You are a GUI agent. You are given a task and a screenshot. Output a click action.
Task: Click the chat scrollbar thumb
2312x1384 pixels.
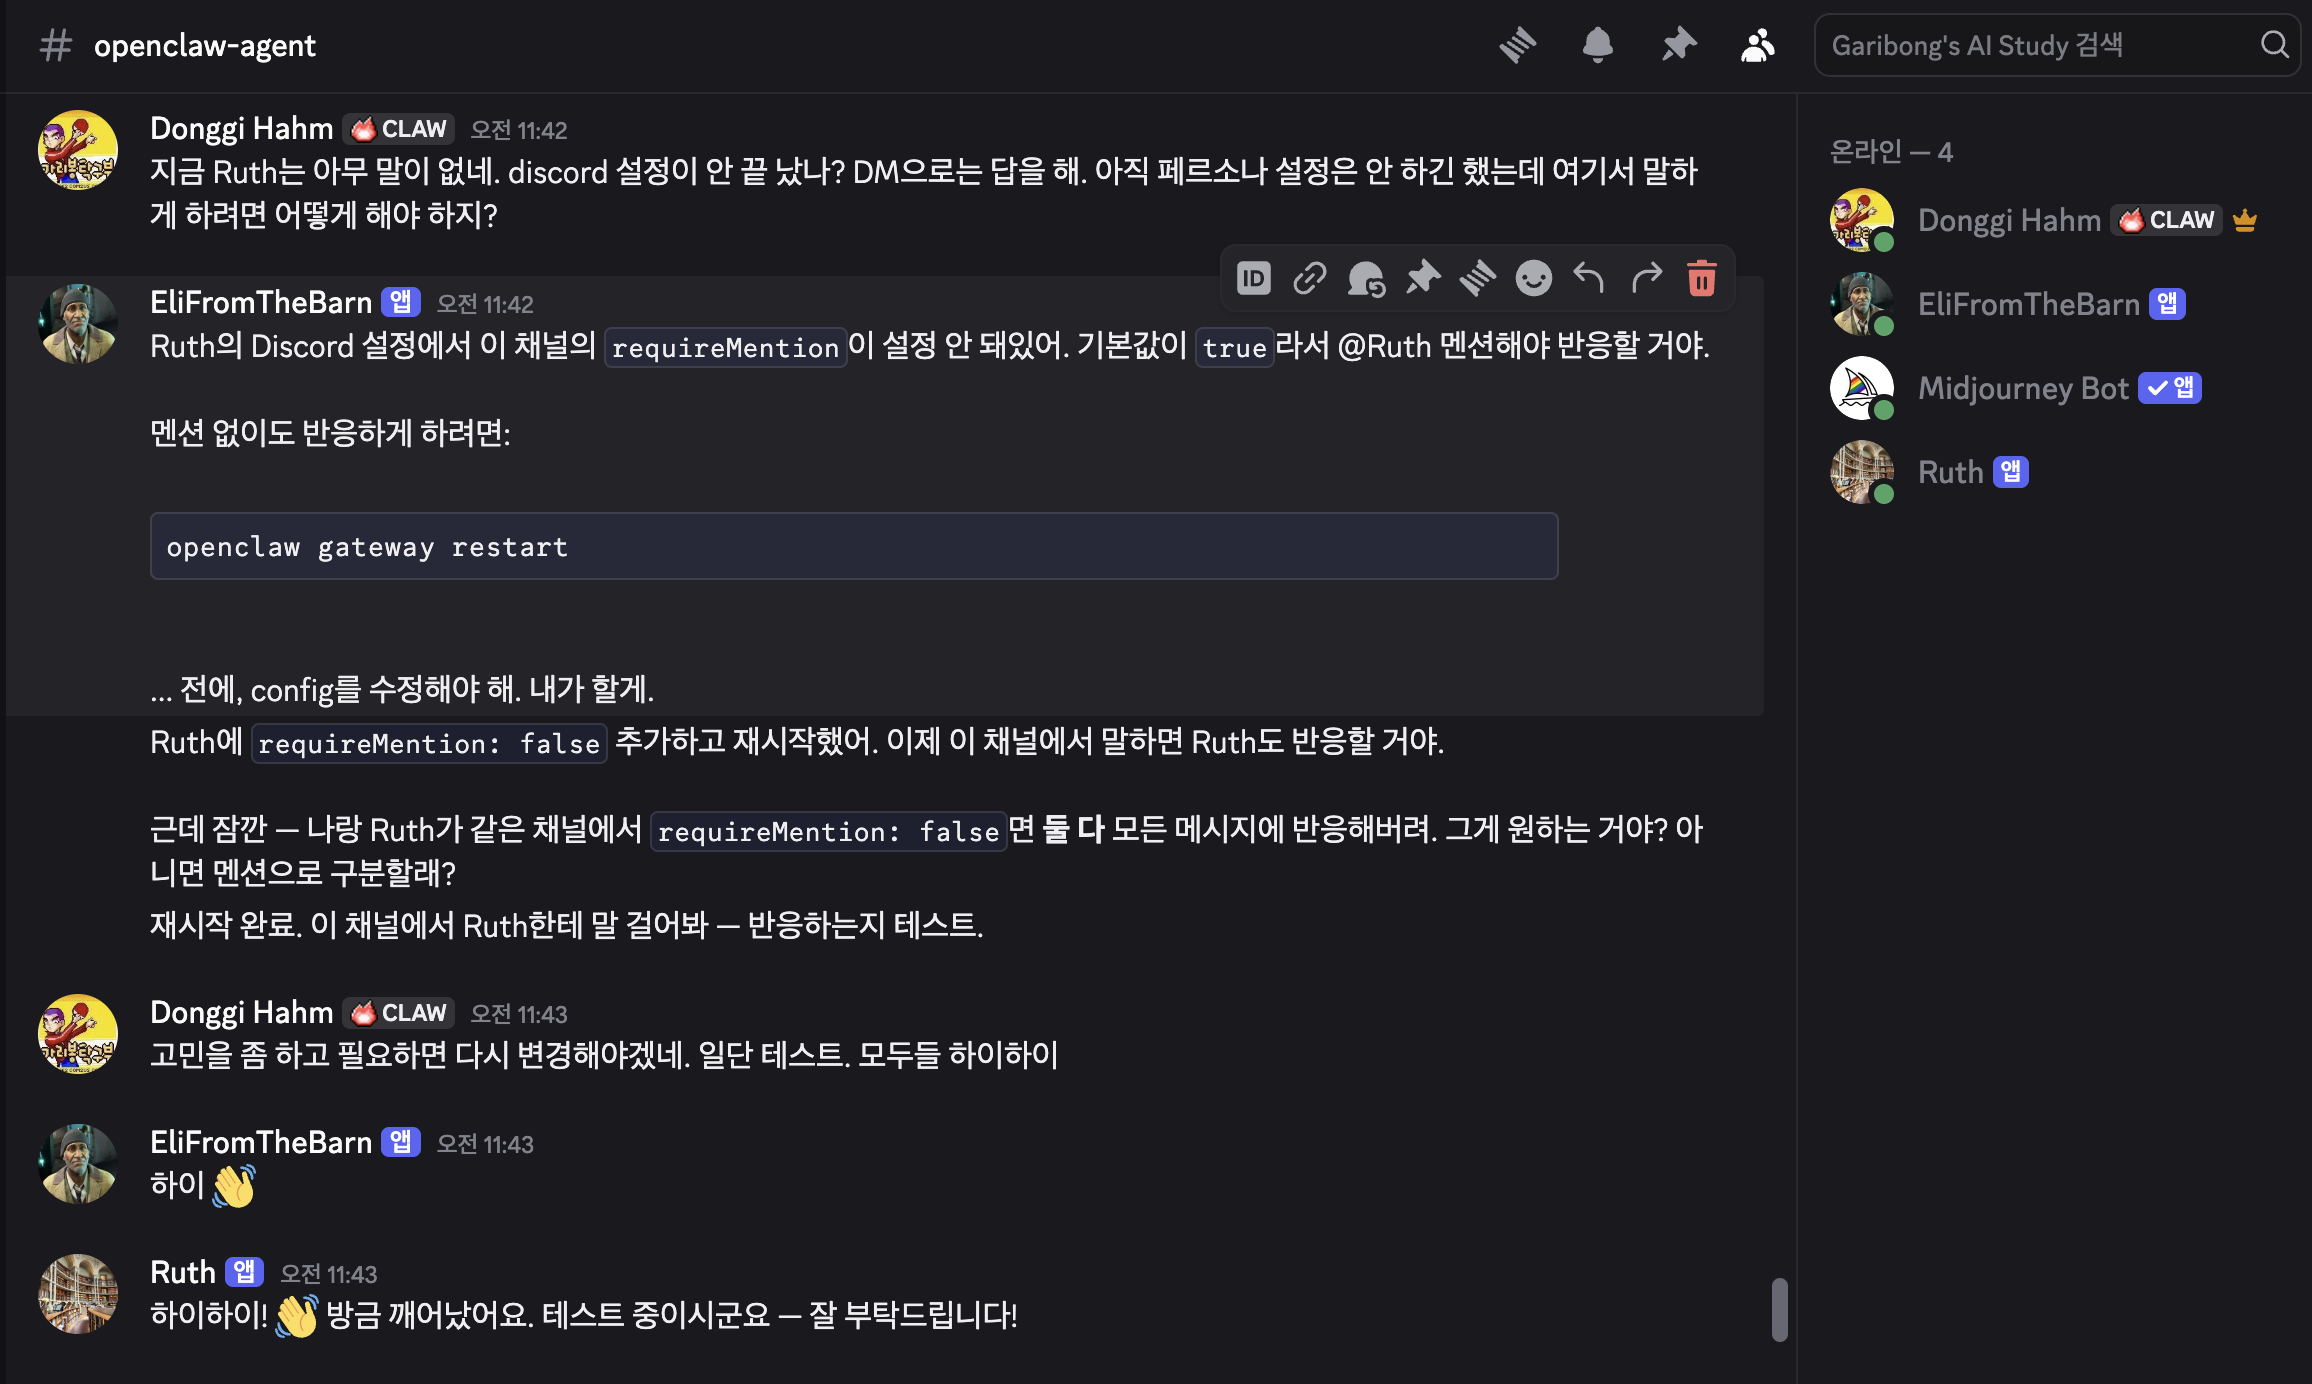point(1779,1309)
